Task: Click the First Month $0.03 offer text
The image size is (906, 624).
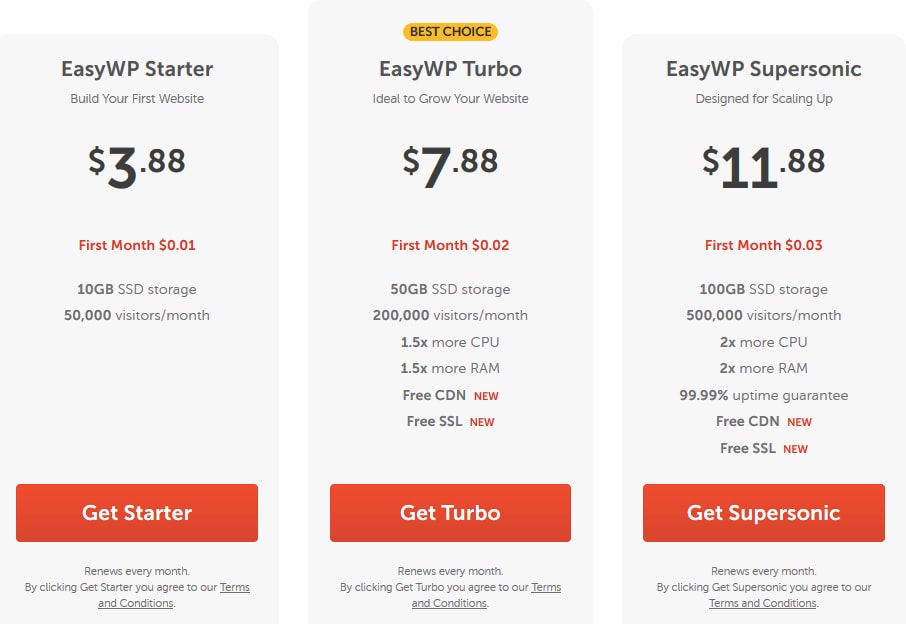Action: coord(763,245)
